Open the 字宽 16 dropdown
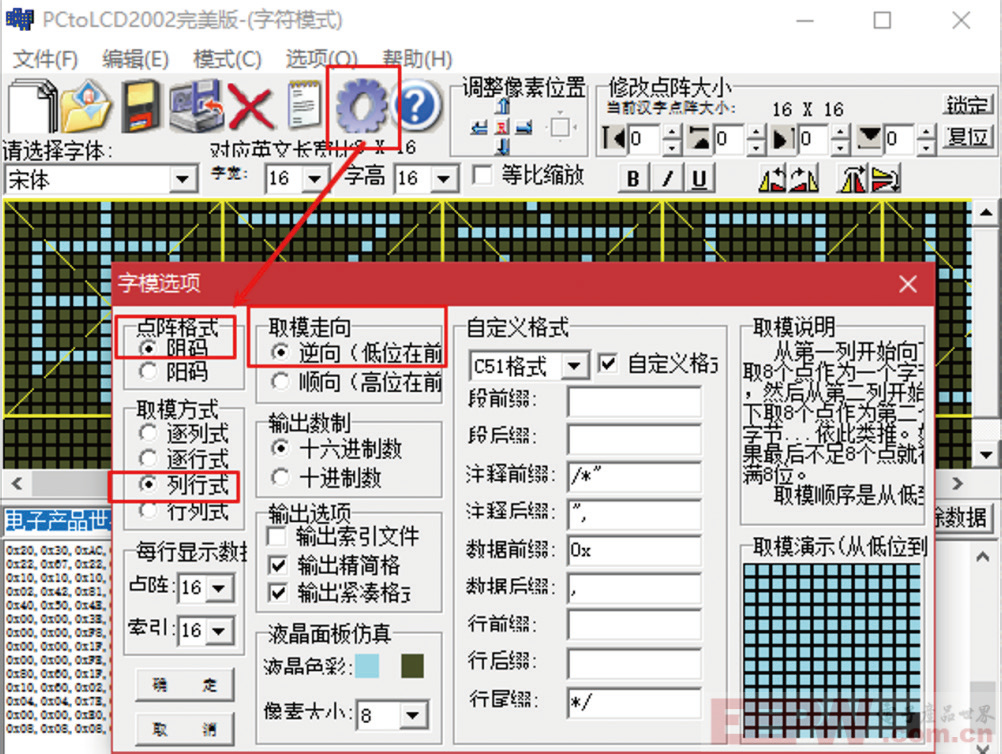The width and height of the screenshot is (1002, 754). click(x=314, y=178)
